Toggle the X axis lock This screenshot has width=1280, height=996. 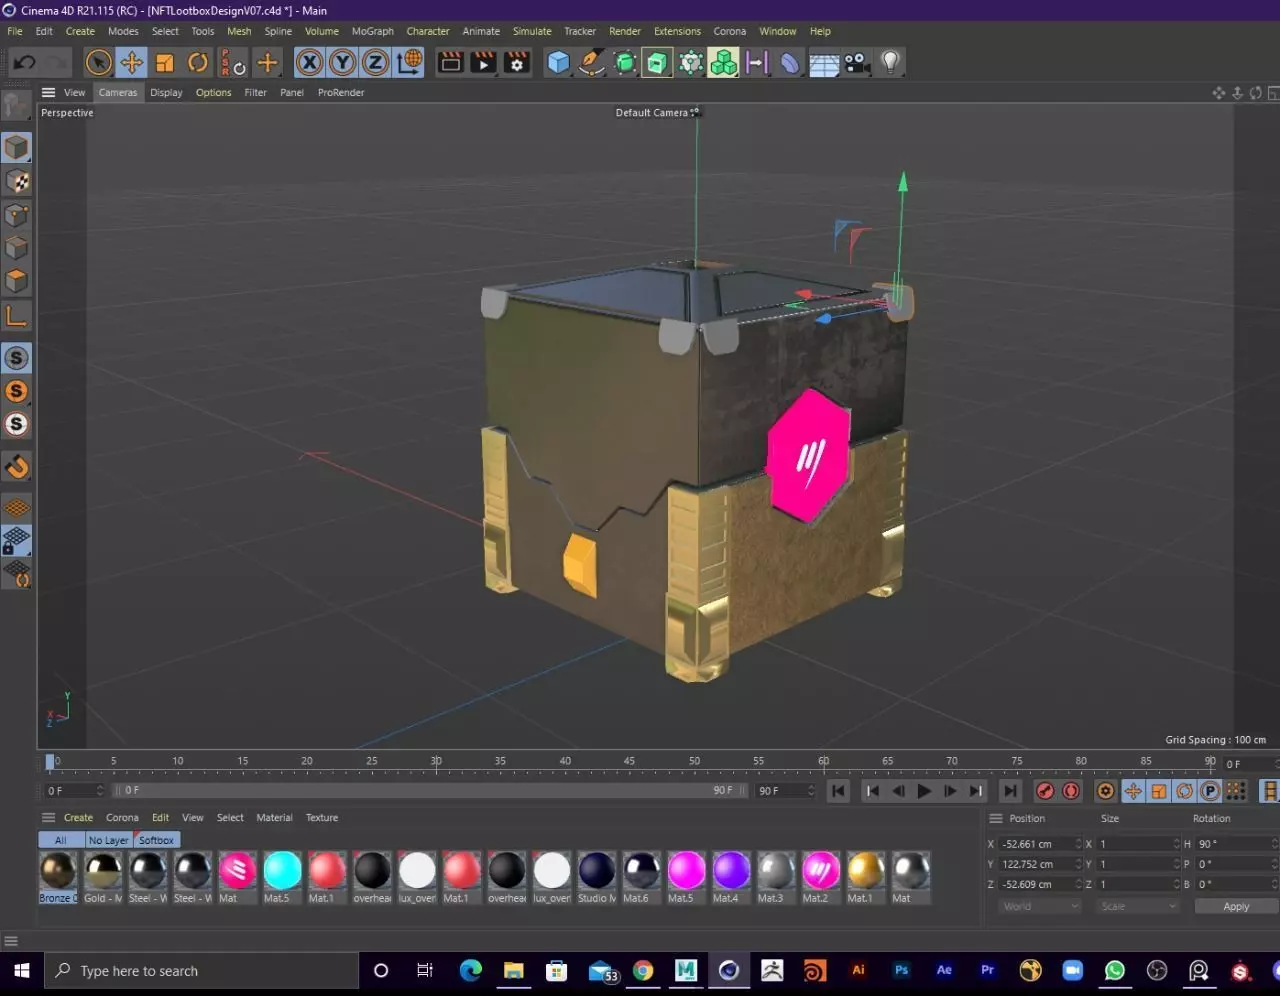click(310, 63)
